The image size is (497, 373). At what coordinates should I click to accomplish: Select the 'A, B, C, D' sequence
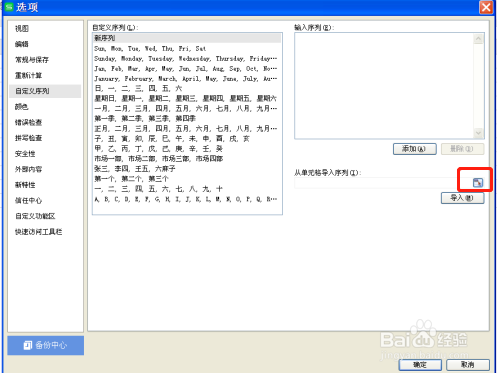click(x=187, y=199)
